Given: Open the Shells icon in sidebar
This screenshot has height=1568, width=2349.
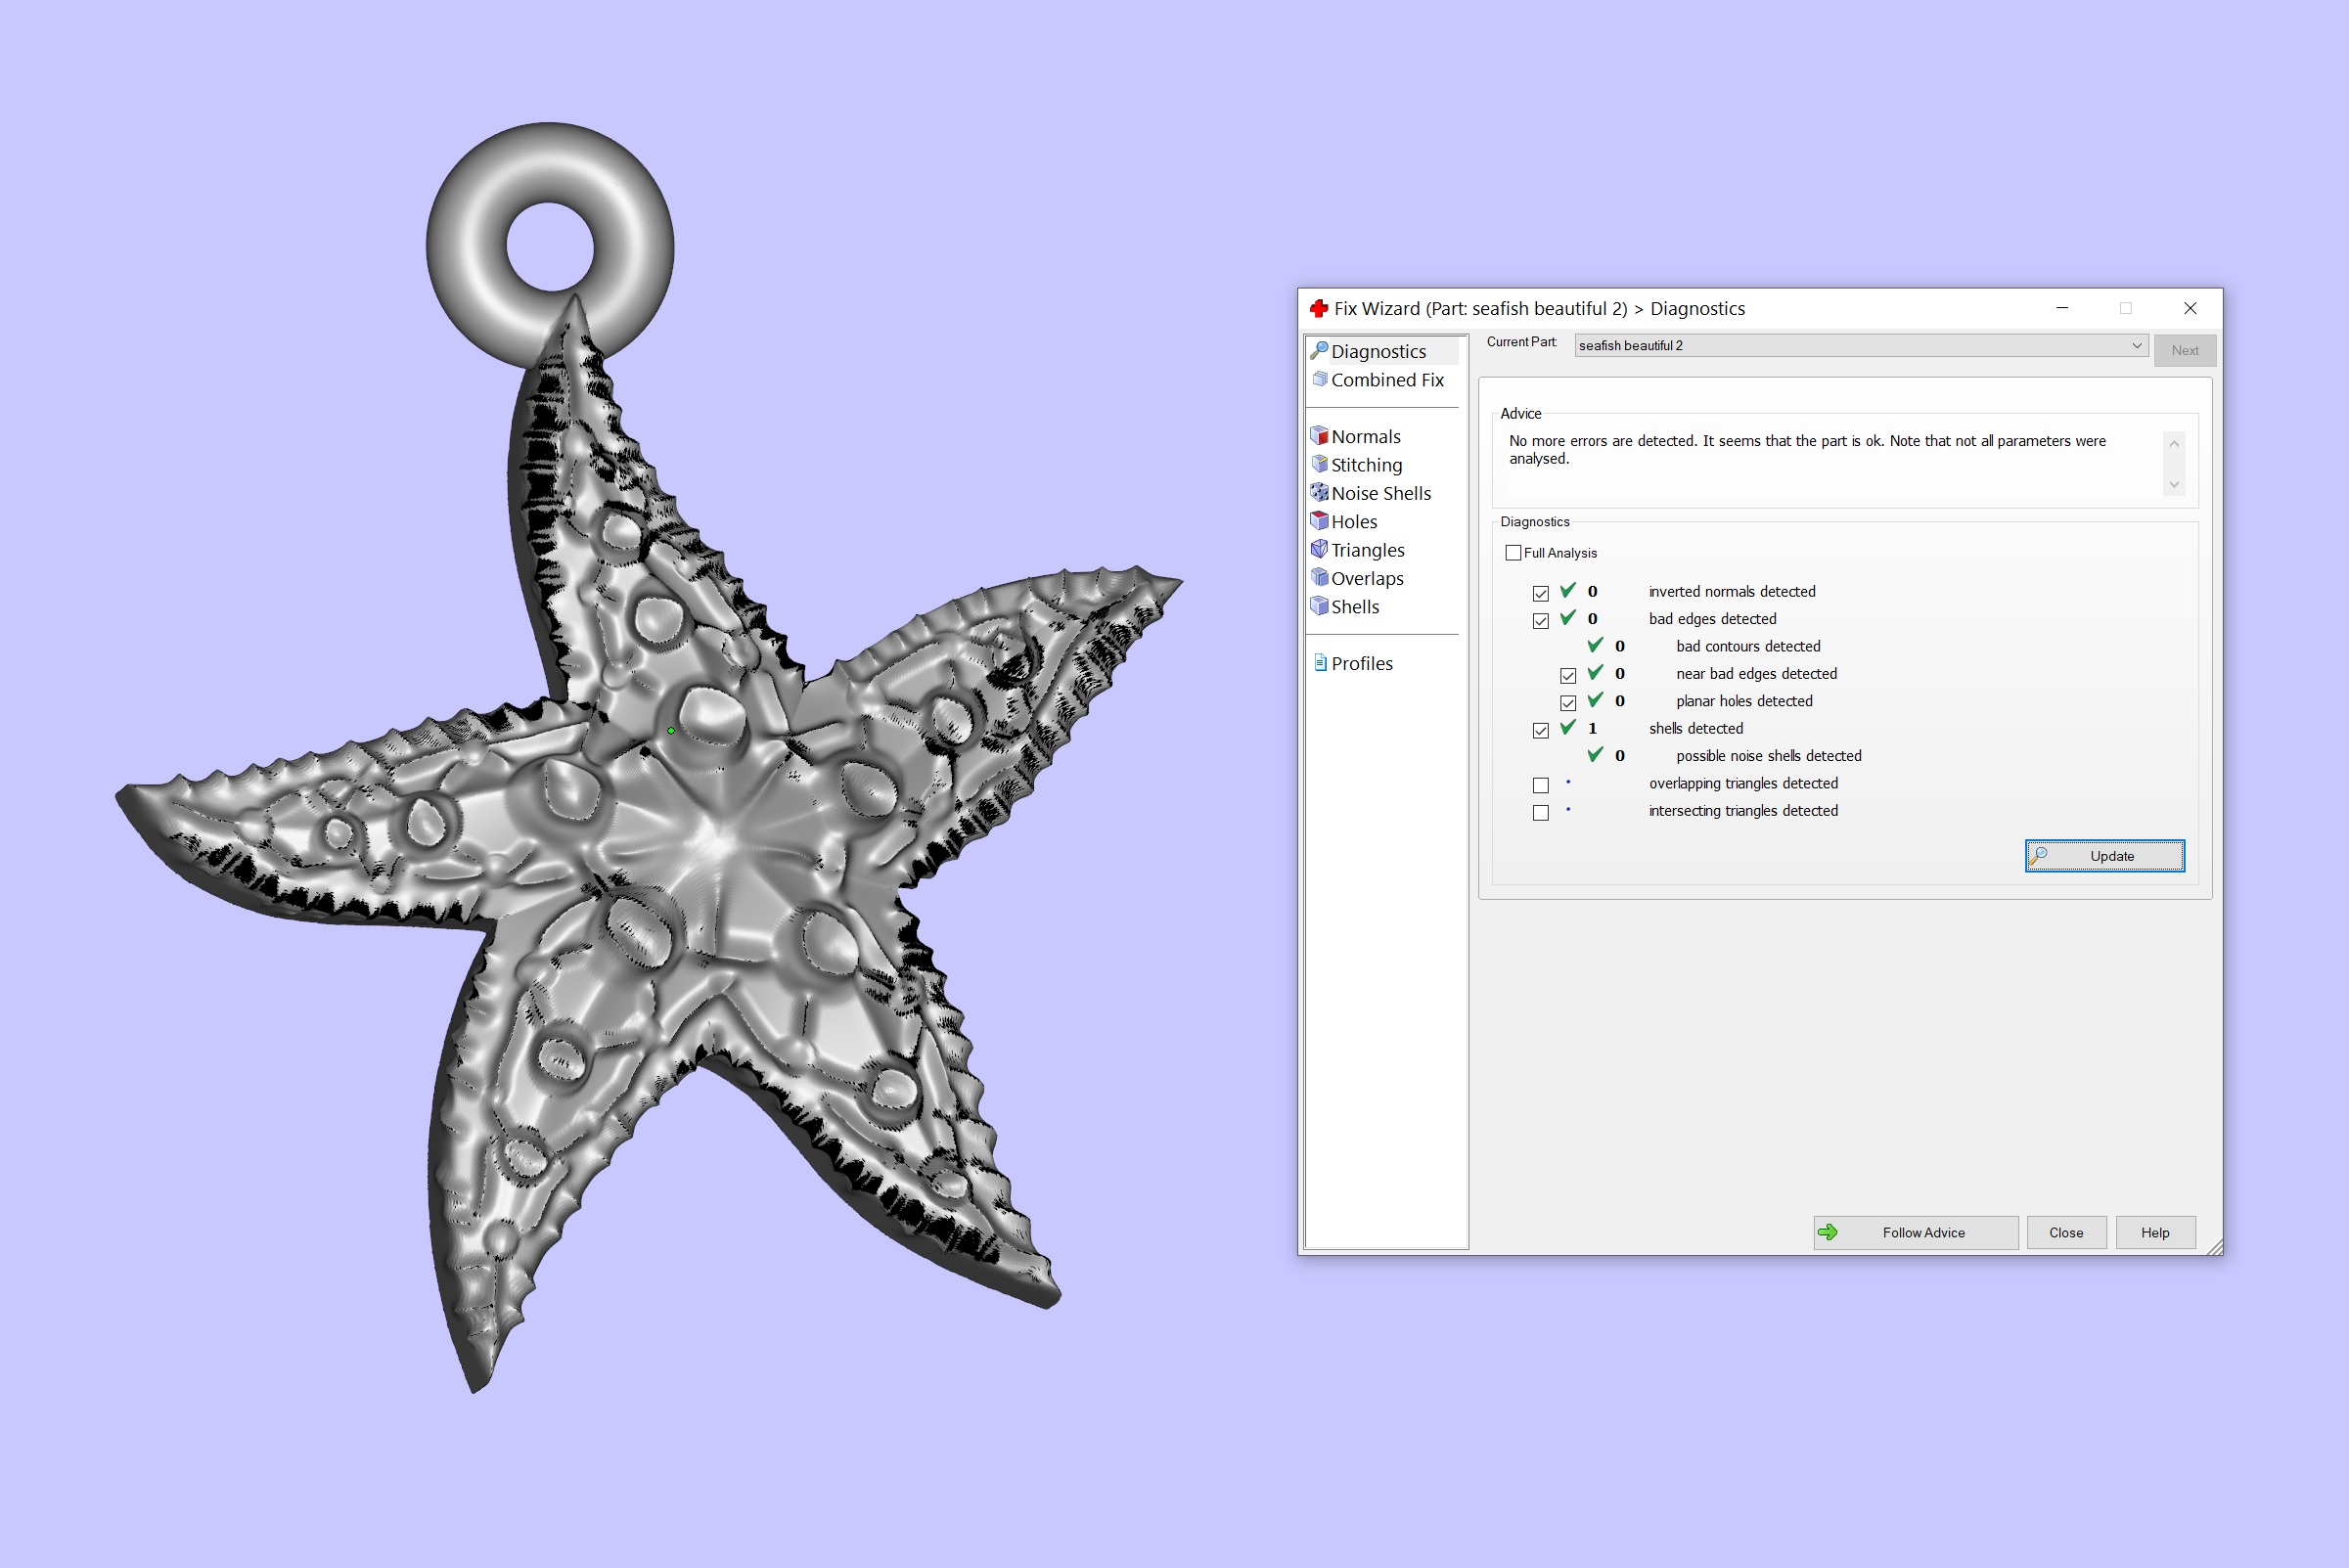Looking at the screenshot, I should click(1319, 606).
